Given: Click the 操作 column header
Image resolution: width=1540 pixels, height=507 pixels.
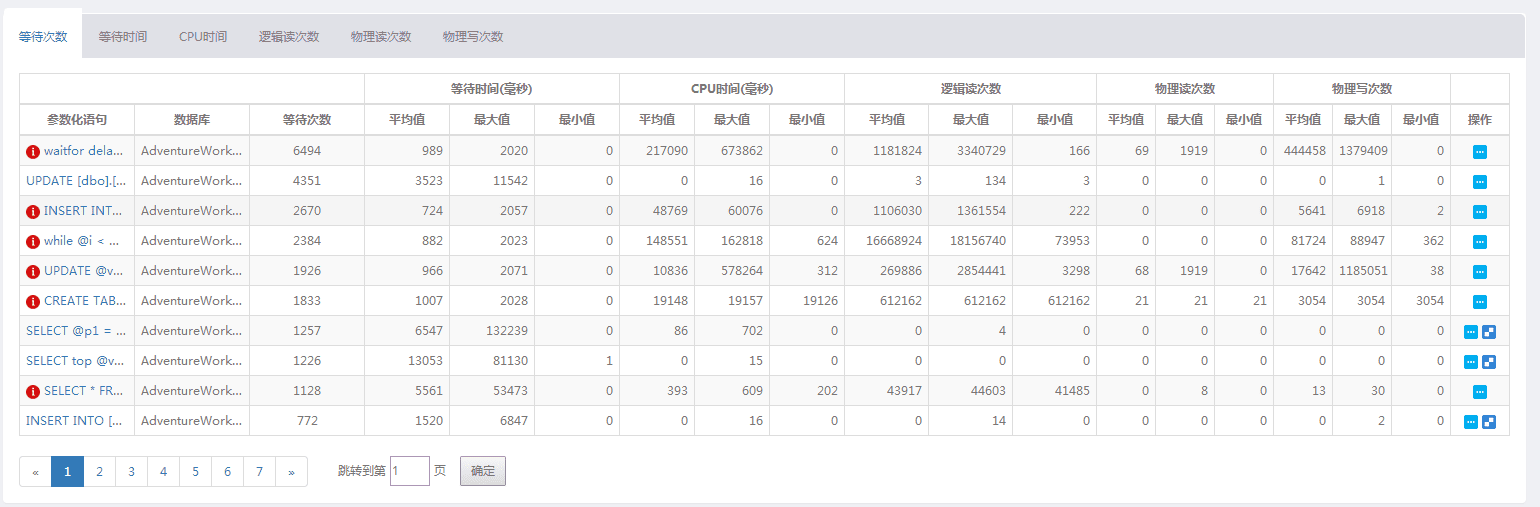Looking at the screenshot, I should pyautogui.click(x=1480, y=120).
